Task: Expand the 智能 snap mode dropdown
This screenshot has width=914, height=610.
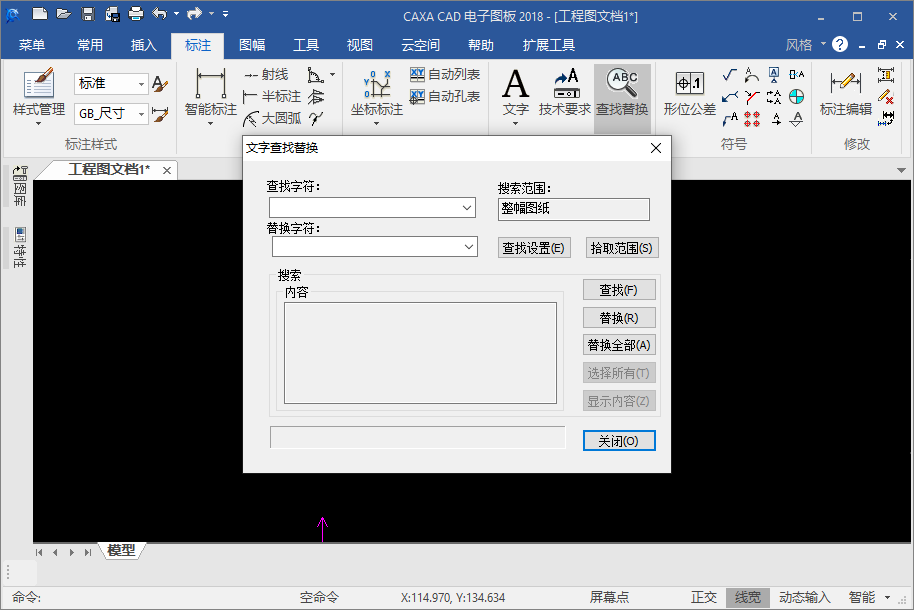Action: [x=887, y=597]
